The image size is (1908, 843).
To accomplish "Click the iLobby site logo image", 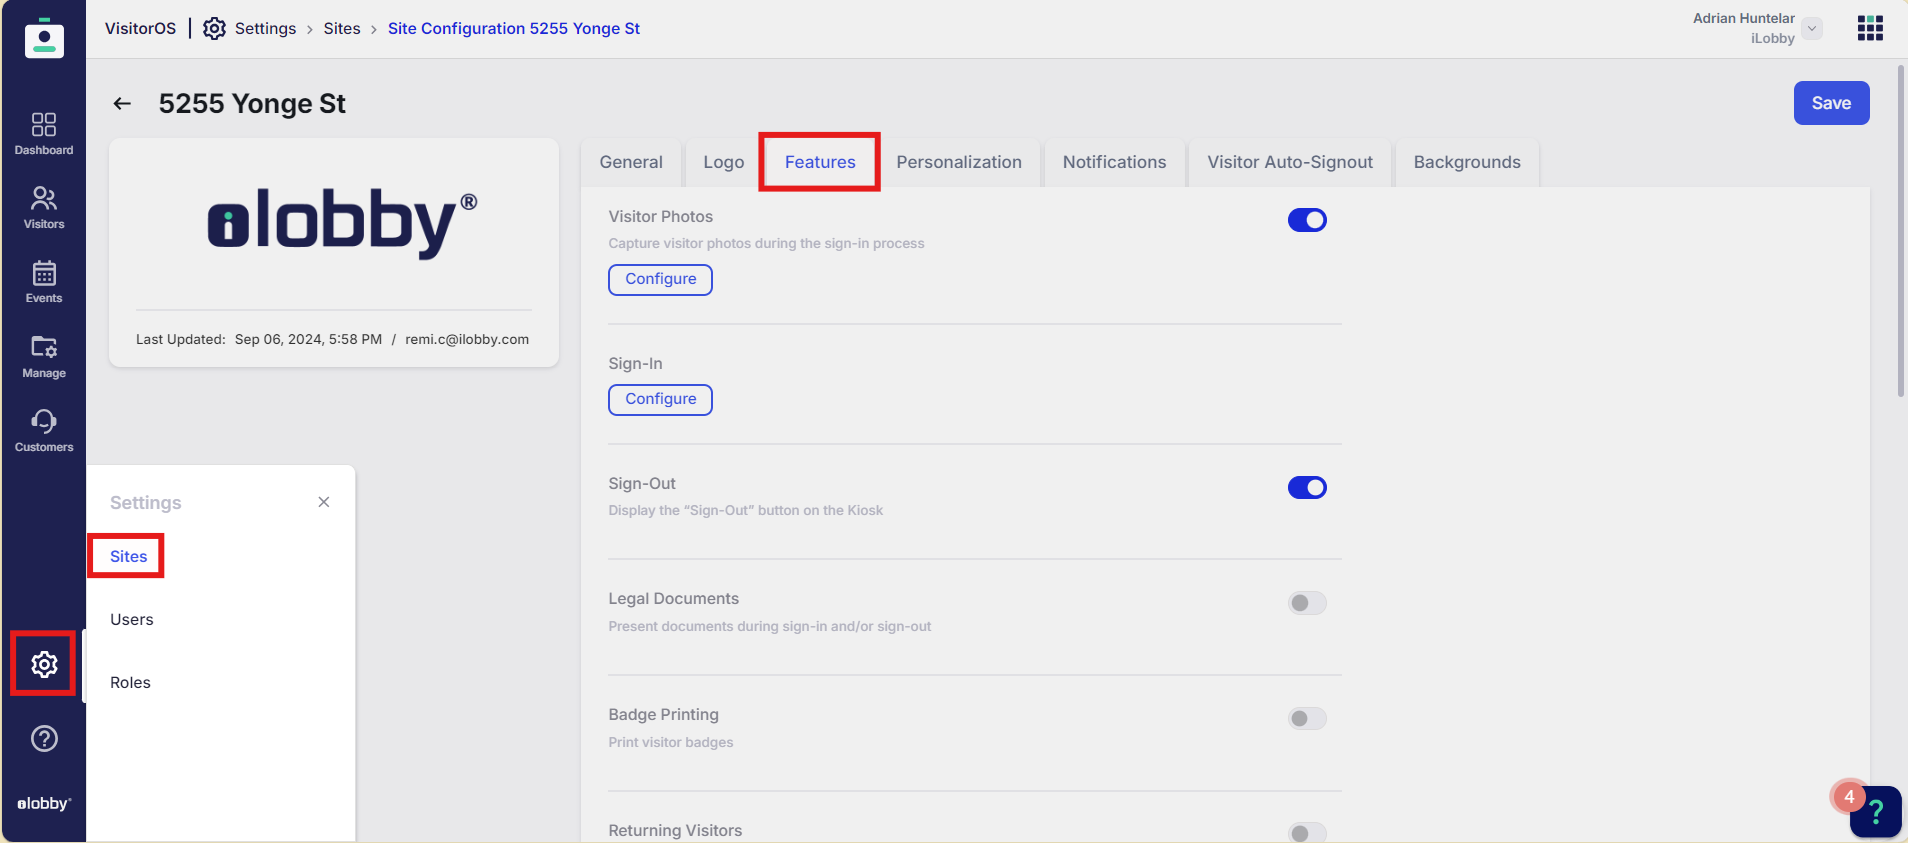I will (342, 222).
